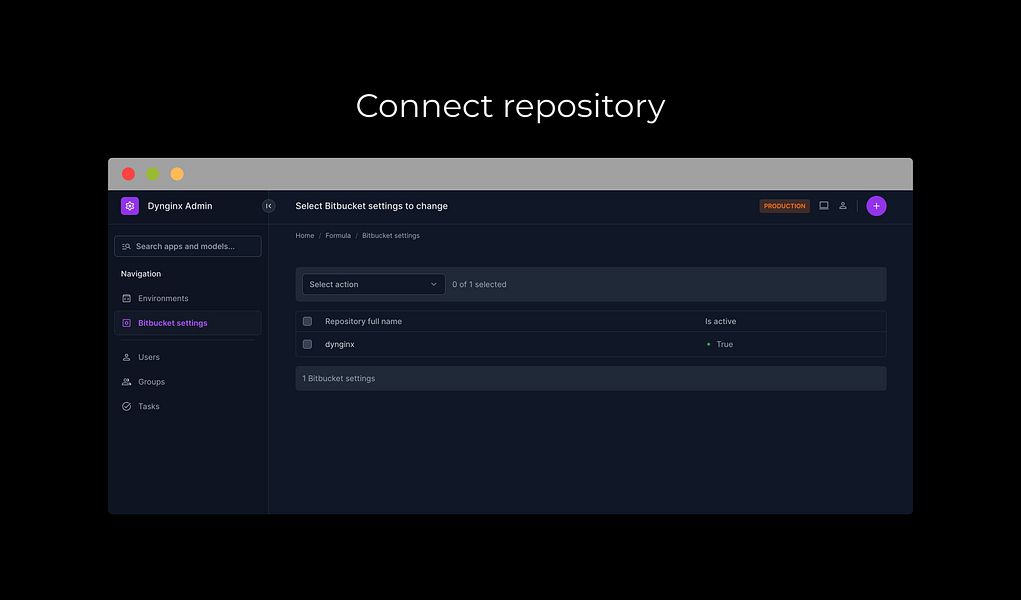Click the Environments icon in the sidebar

126,298
